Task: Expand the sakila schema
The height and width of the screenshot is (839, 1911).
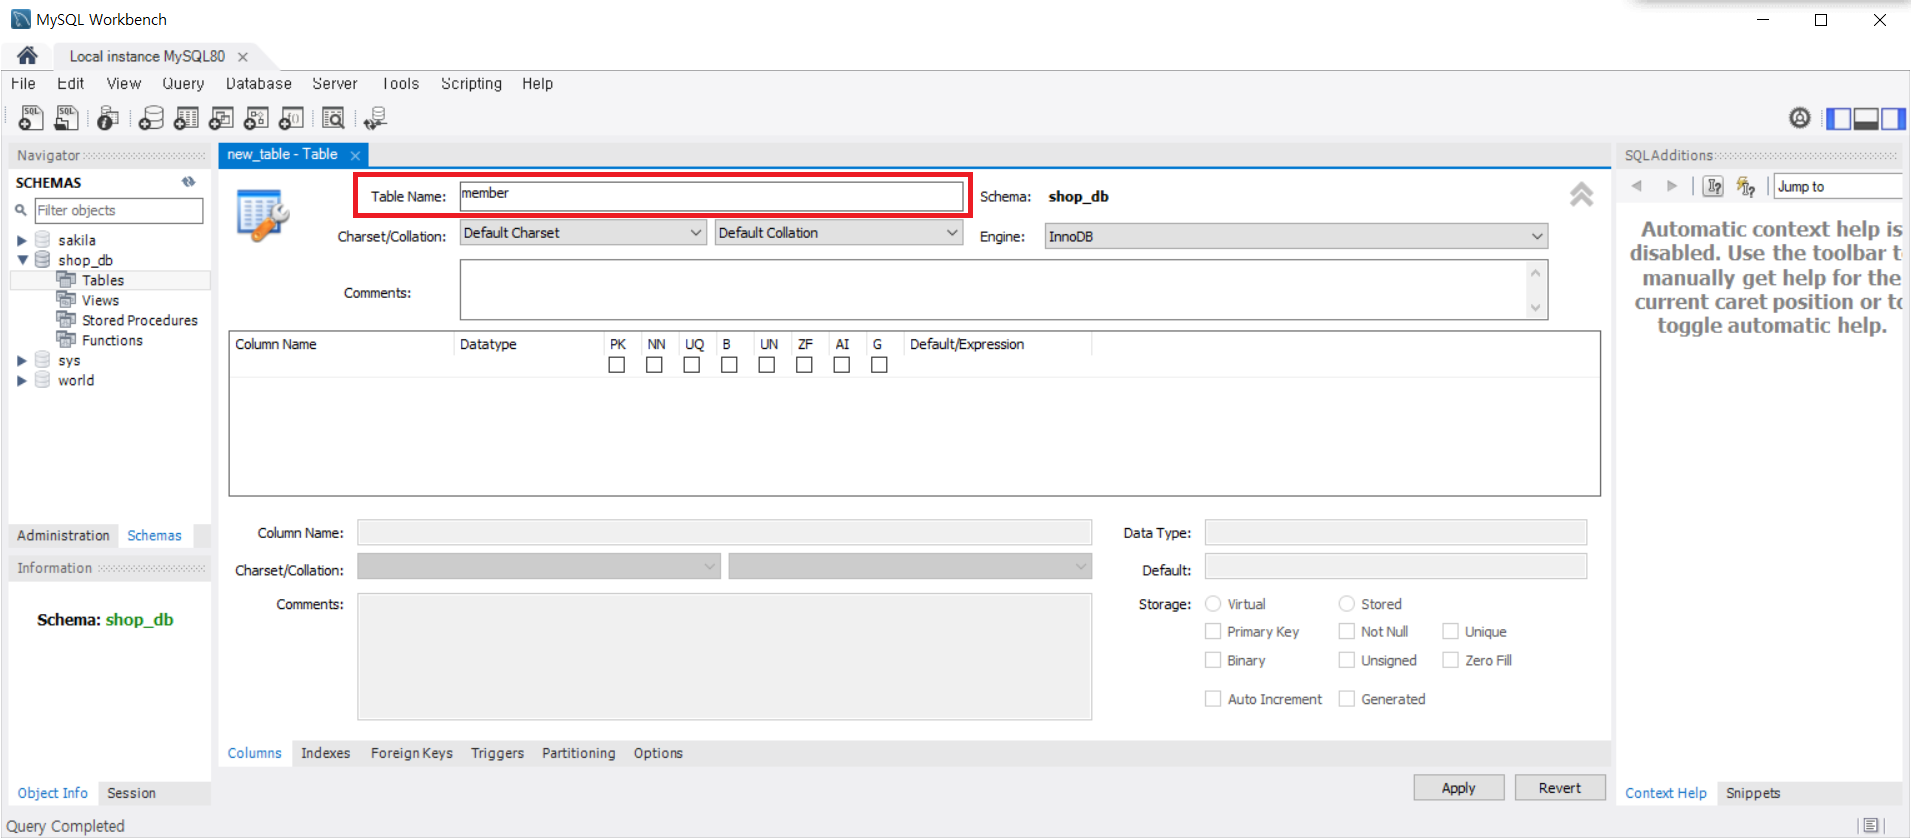Action: [22, 240]
